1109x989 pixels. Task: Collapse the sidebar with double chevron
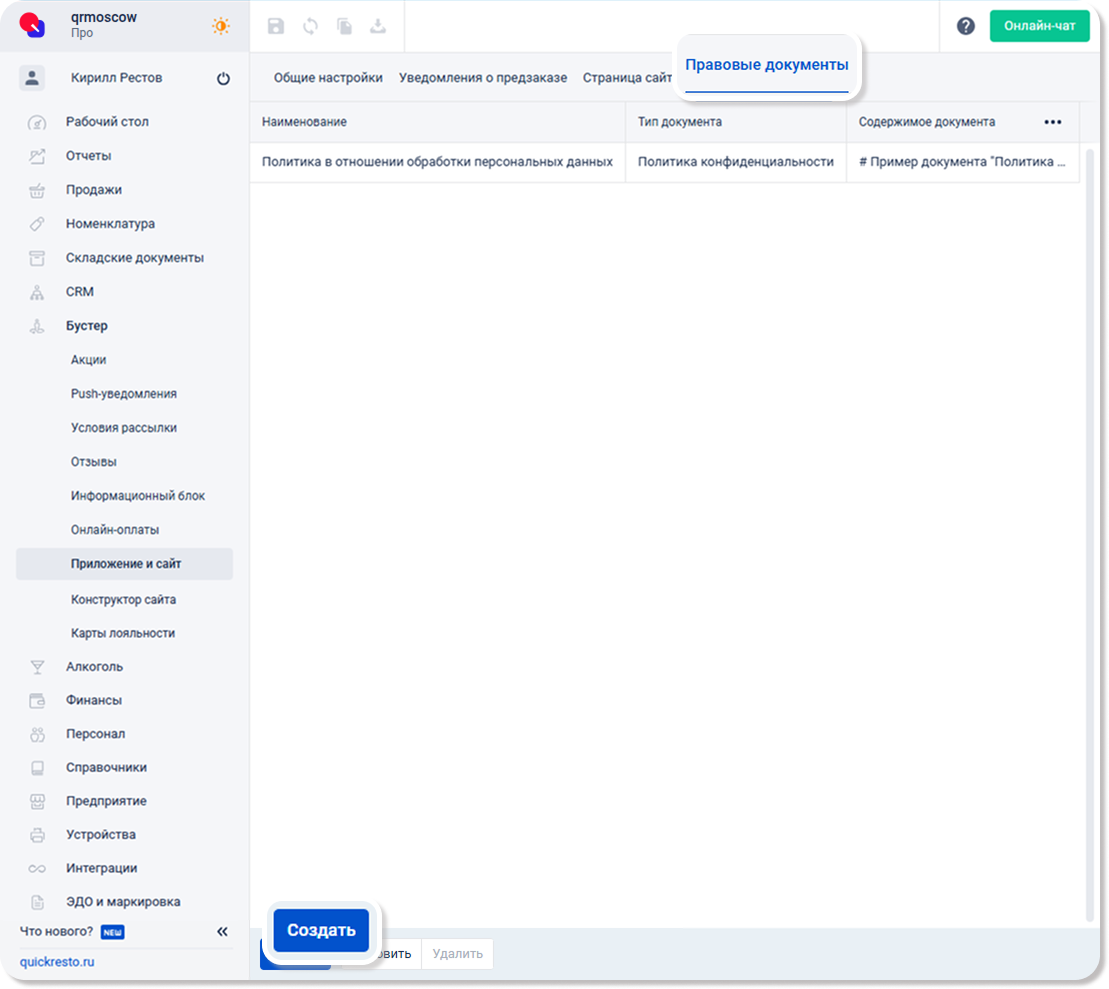222,932
